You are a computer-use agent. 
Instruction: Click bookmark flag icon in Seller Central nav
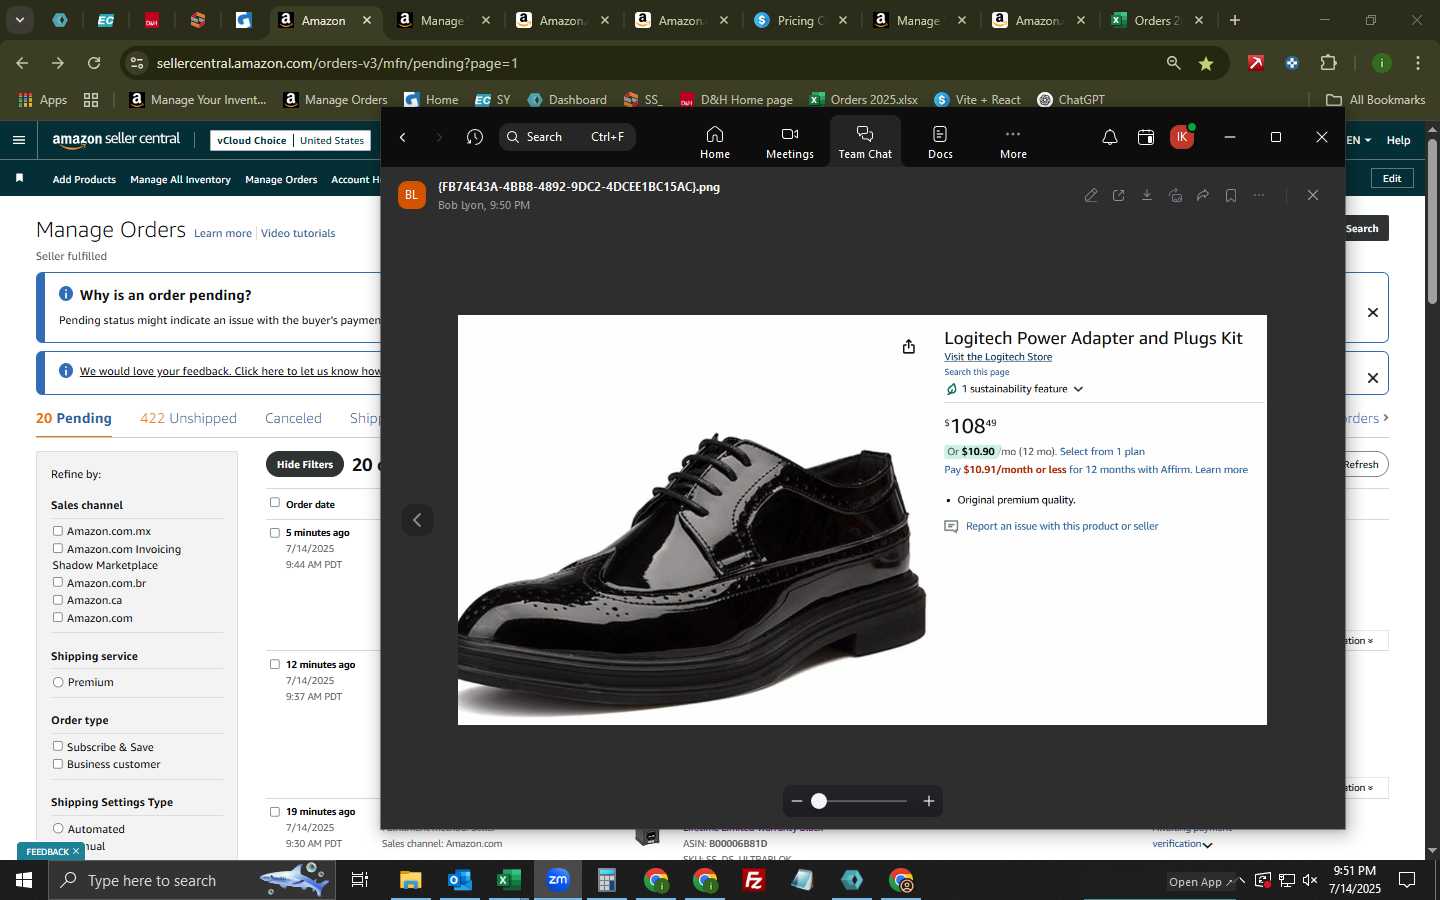(19, 178)
